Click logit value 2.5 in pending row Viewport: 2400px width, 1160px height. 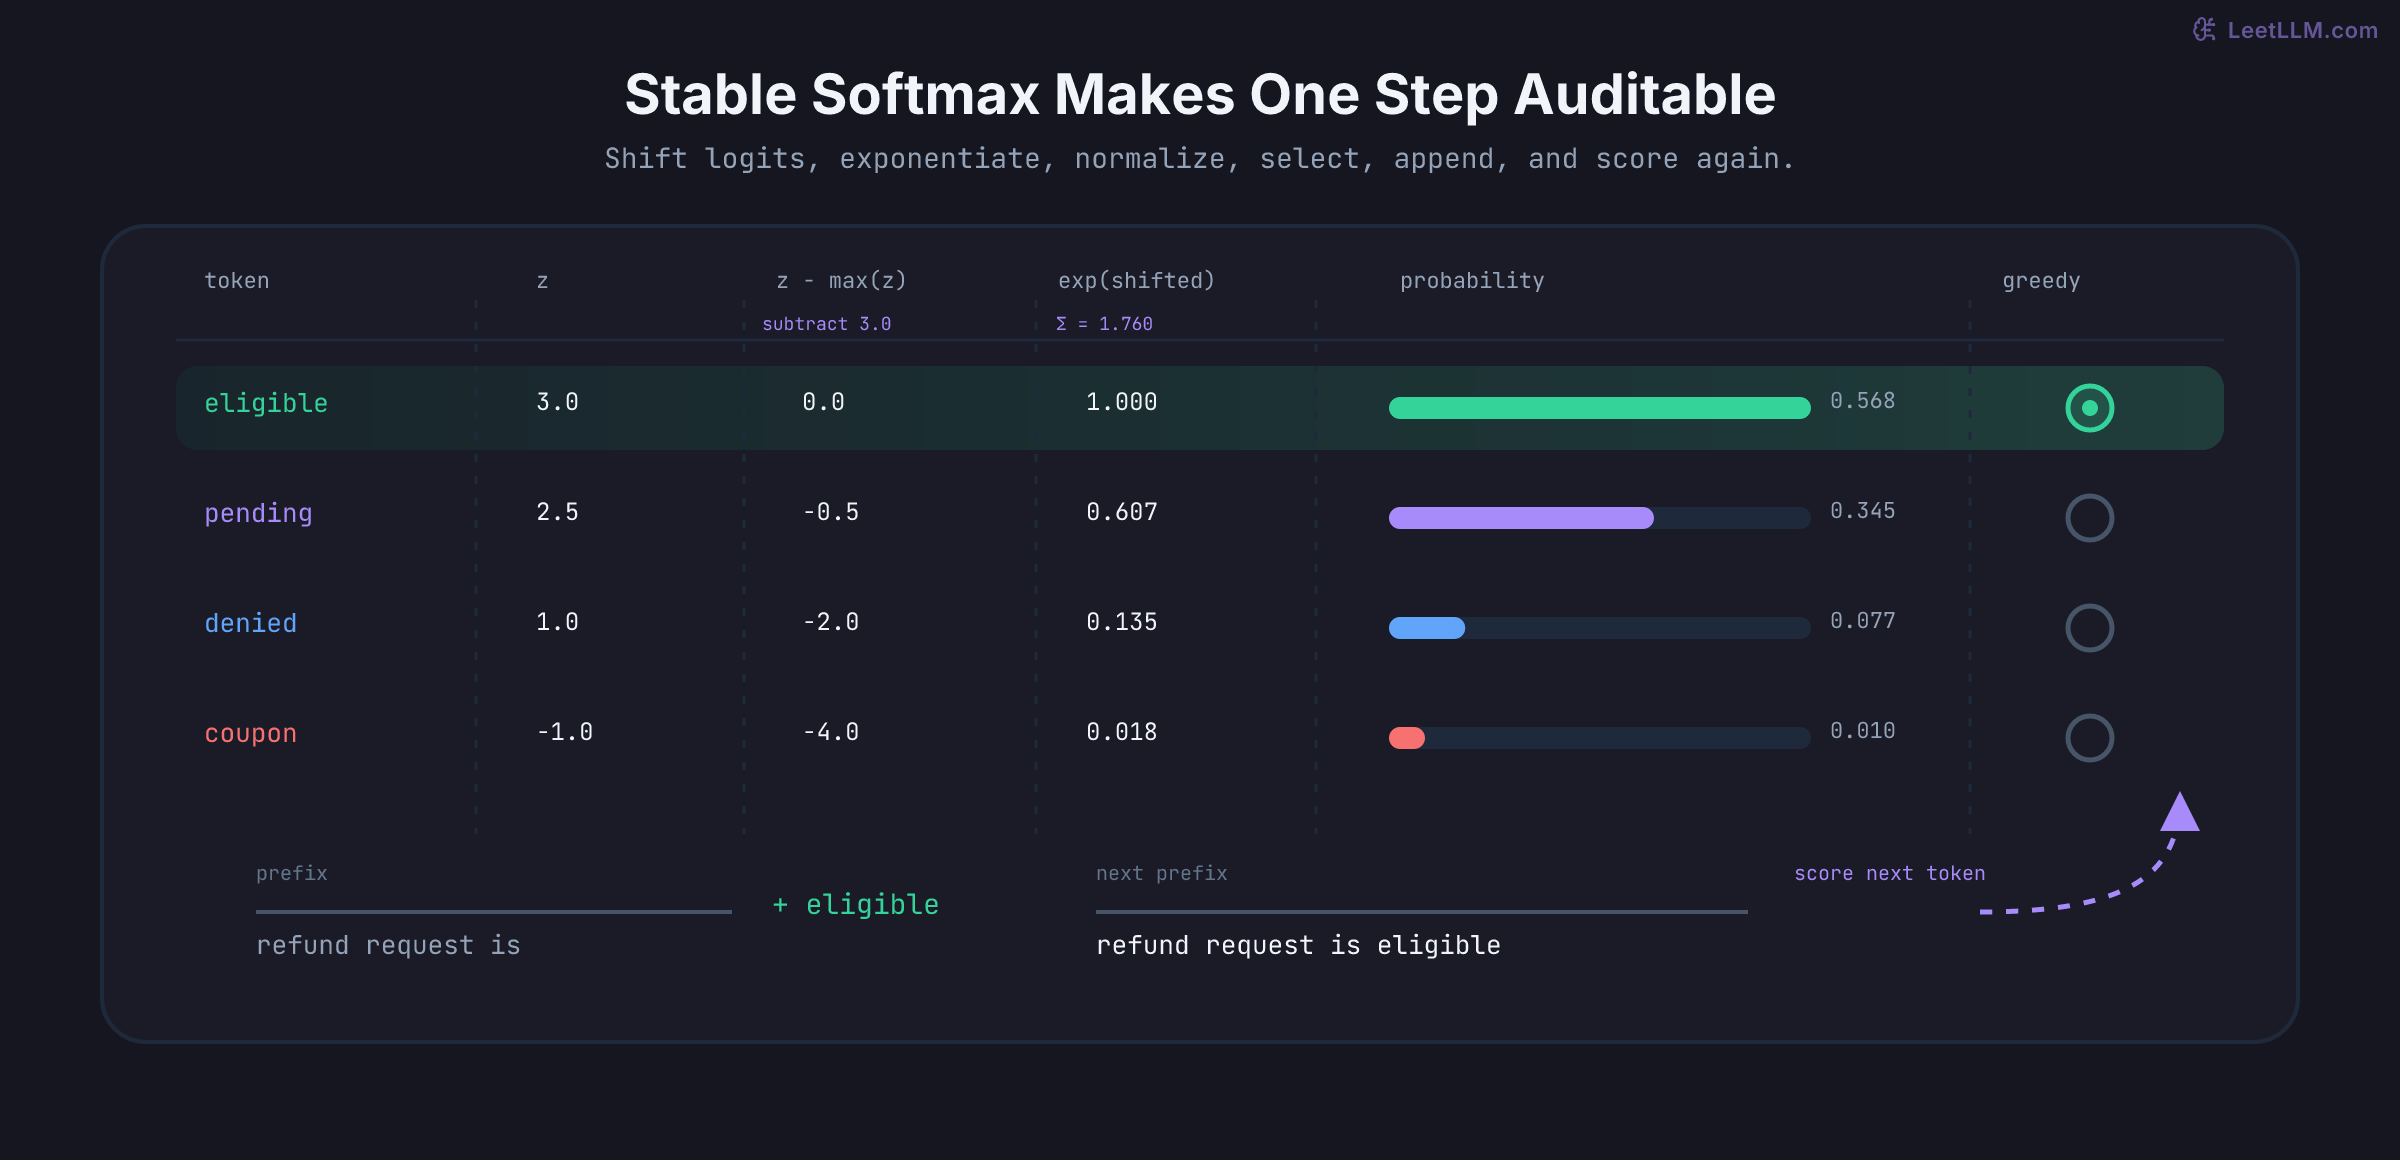557,512
